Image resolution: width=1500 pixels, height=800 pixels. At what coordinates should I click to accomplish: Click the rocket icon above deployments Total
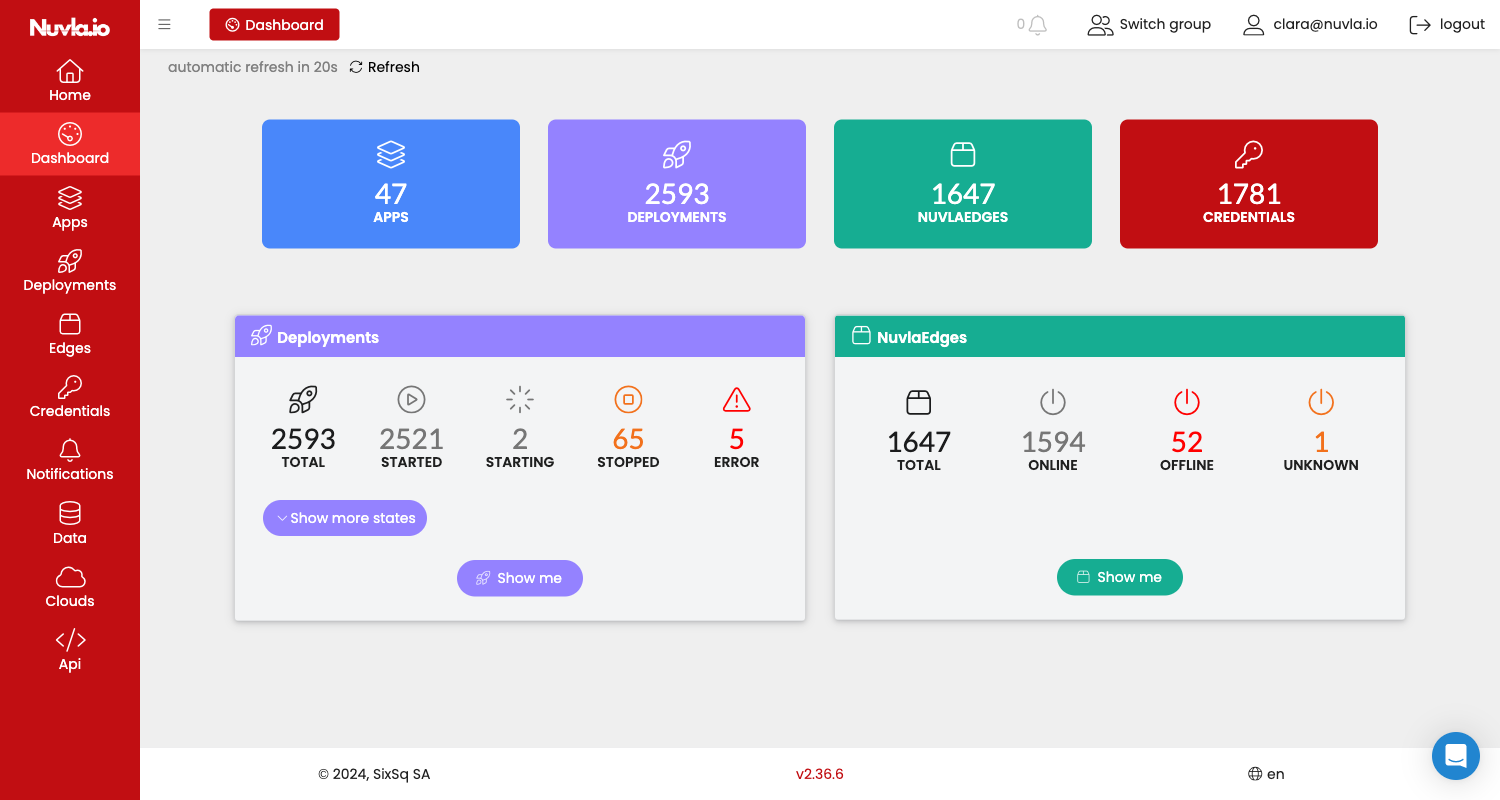coord(303,400)
